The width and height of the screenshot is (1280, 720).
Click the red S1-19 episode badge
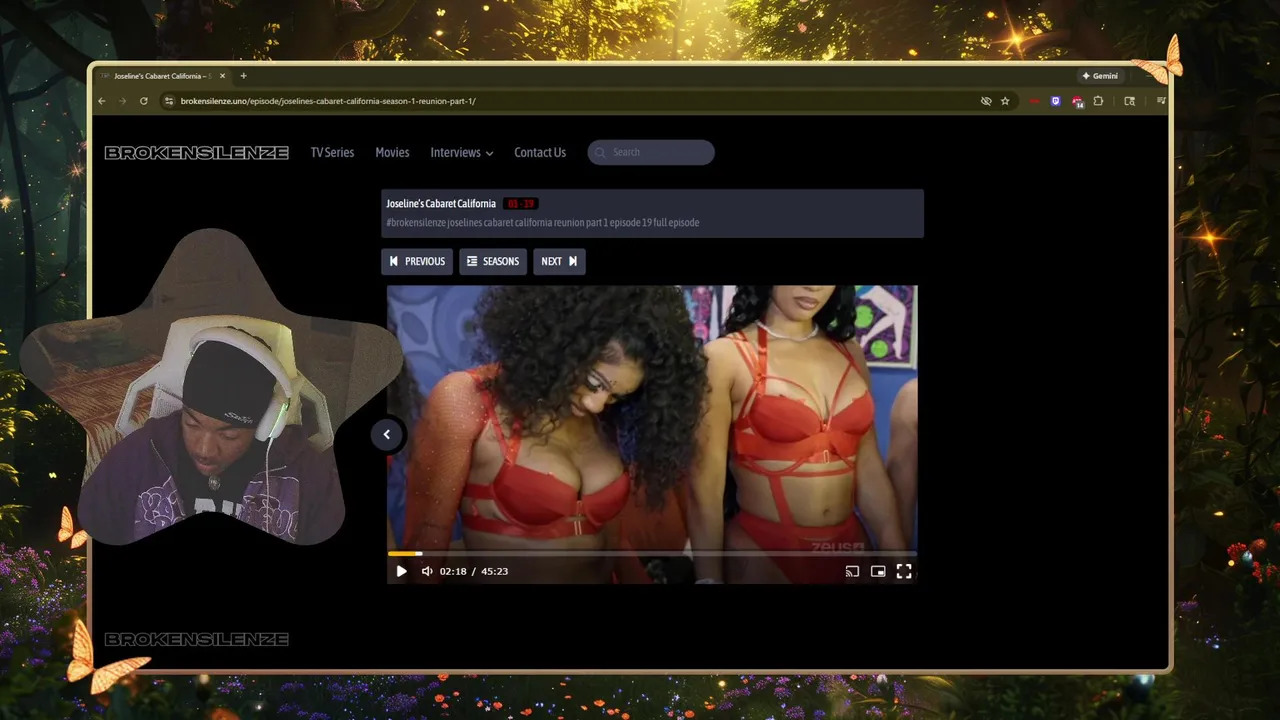tap(520, 204)
